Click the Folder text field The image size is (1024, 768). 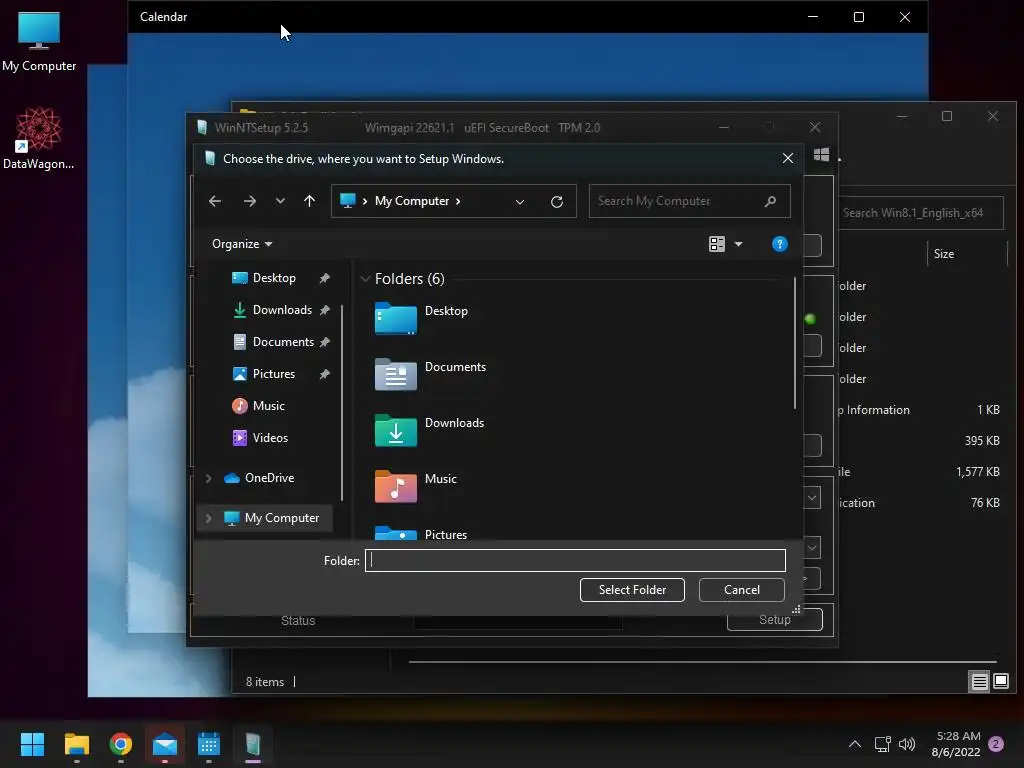coord(575,560)
